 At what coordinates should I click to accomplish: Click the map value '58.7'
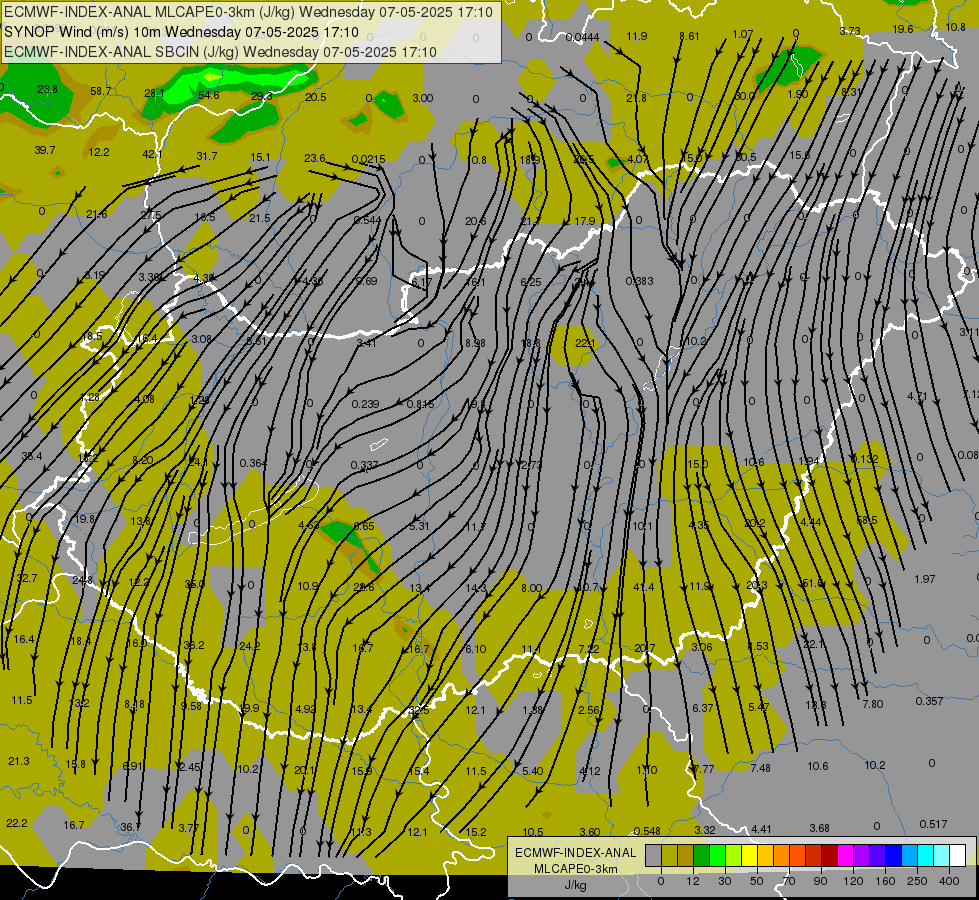(x=101, y=91)
